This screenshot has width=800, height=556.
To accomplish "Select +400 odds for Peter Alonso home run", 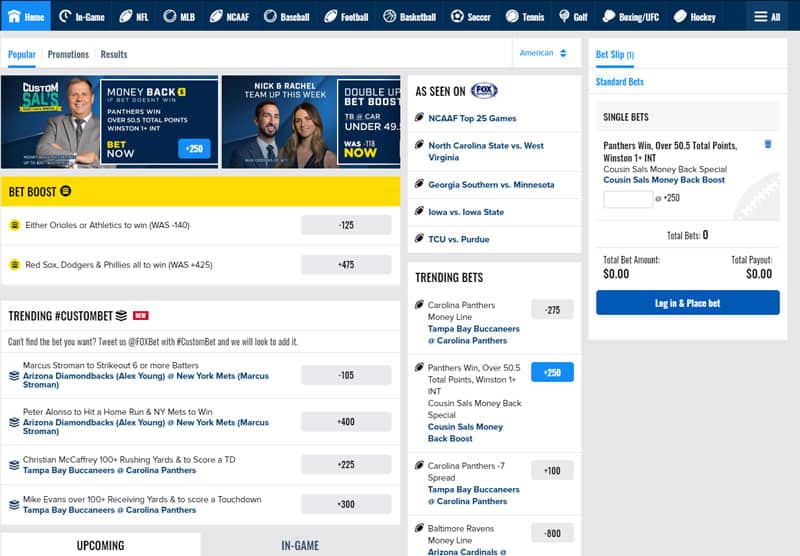I will click(346, 422).
